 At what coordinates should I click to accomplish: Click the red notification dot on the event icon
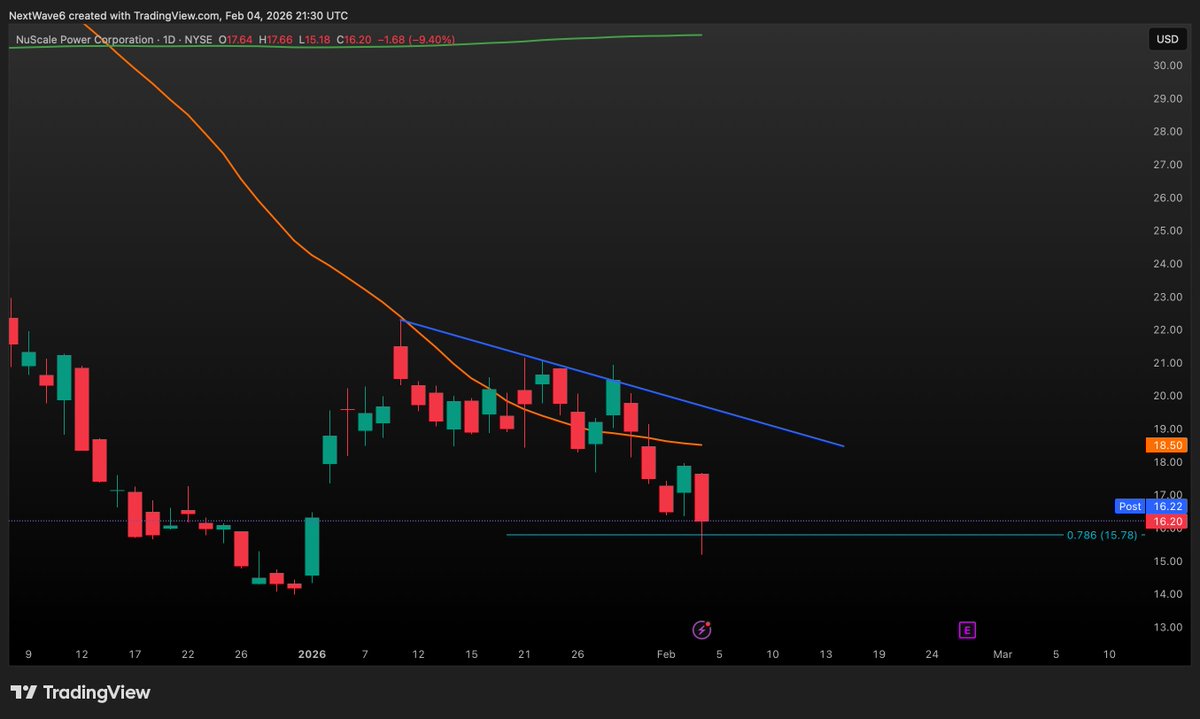[708, 623]
